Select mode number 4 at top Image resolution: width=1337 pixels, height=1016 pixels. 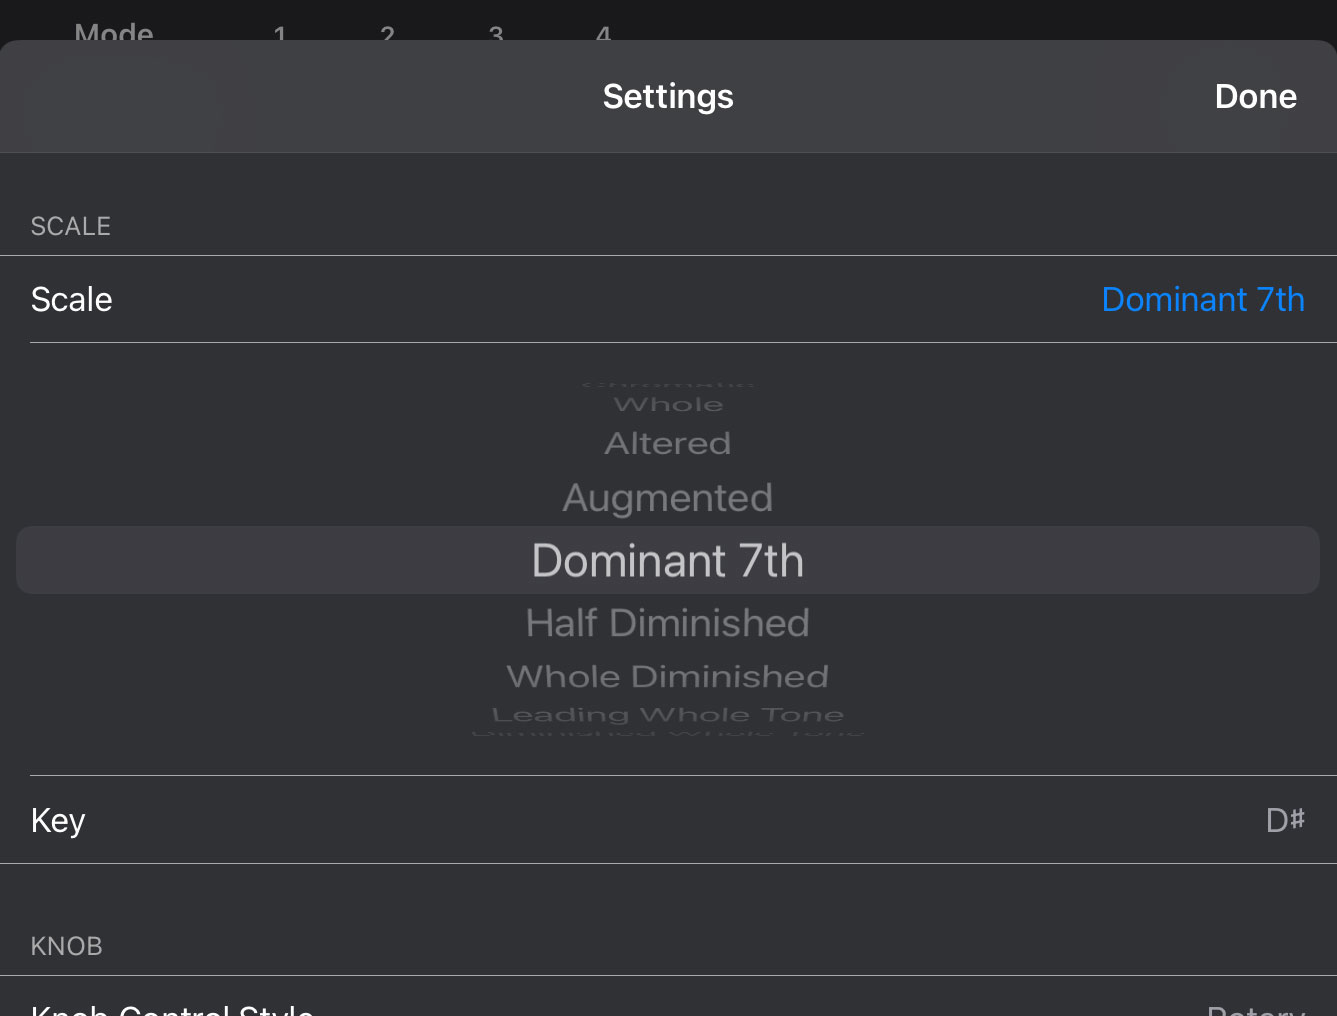(x=603, y=34)
